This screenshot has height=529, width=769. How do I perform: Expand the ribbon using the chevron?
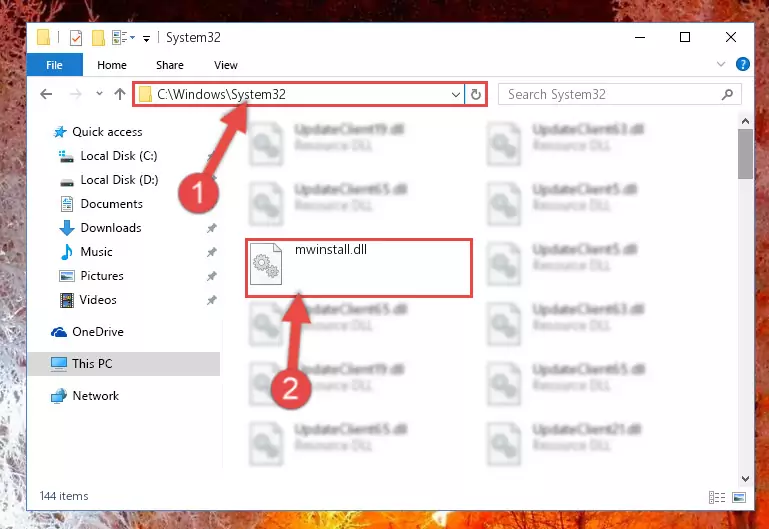721,64
